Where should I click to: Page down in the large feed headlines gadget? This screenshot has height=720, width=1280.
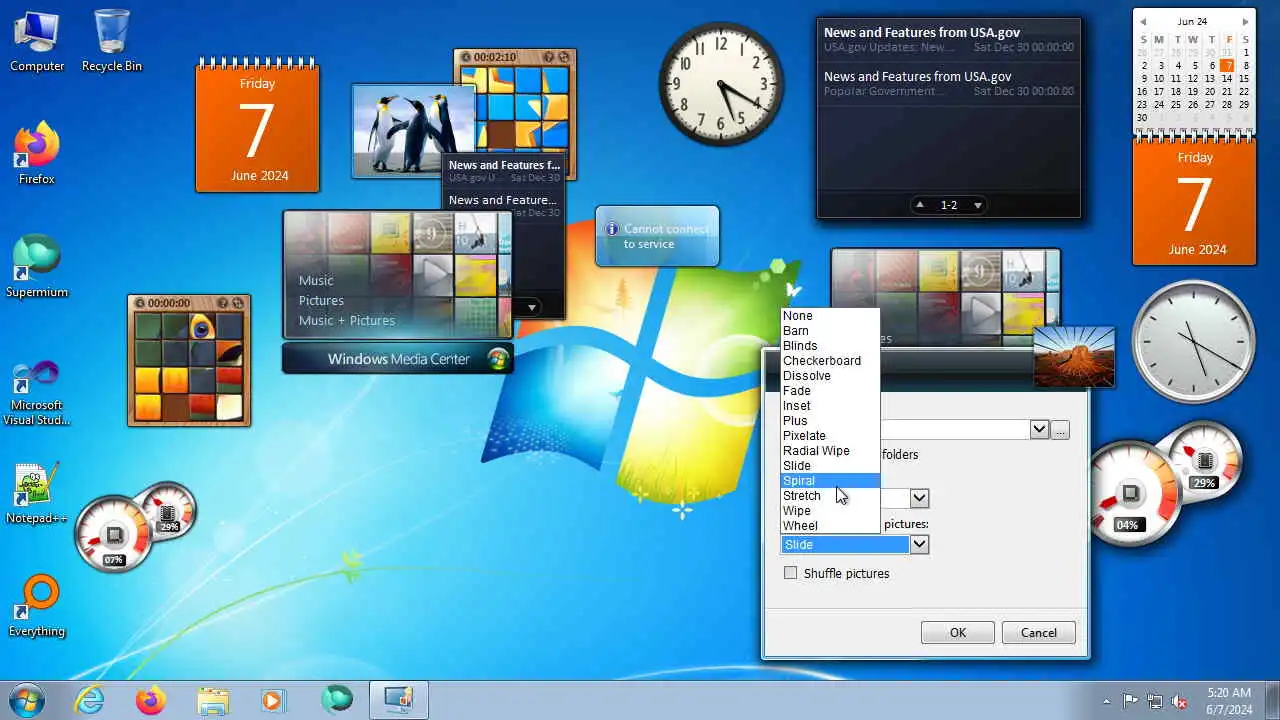[x=978, y=205]
